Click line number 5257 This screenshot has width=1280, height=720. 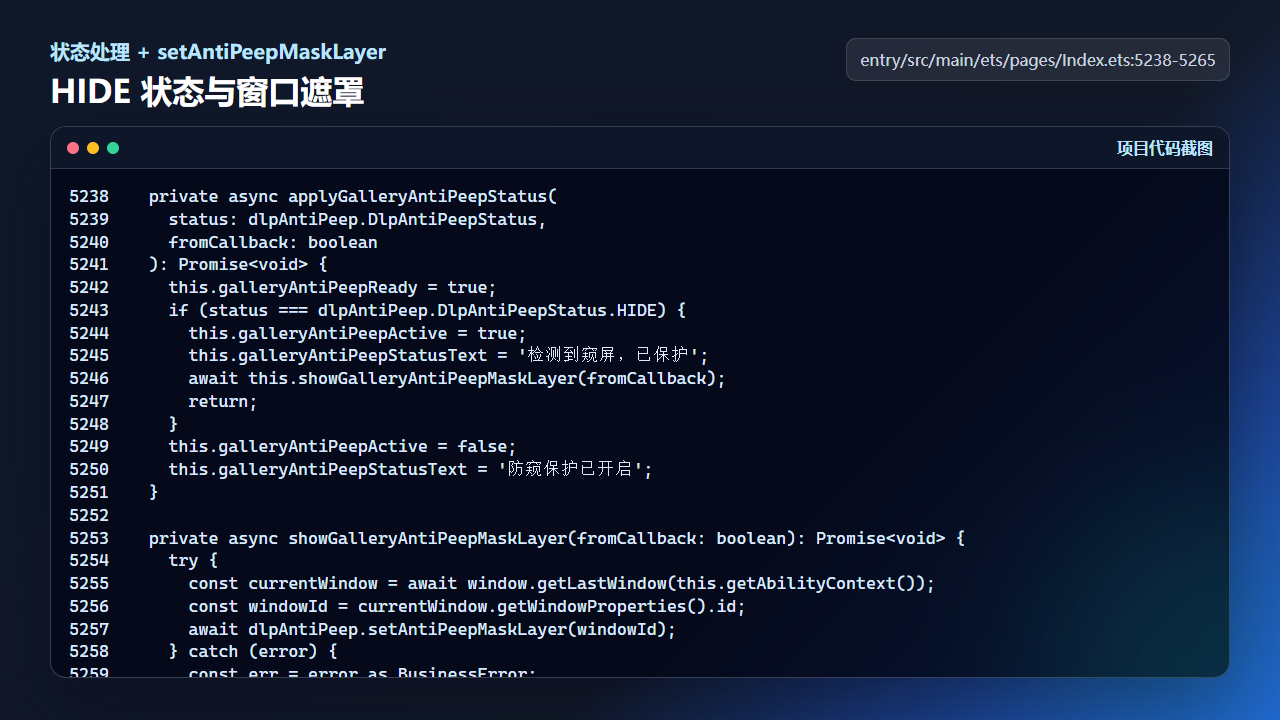pos(89,629)
